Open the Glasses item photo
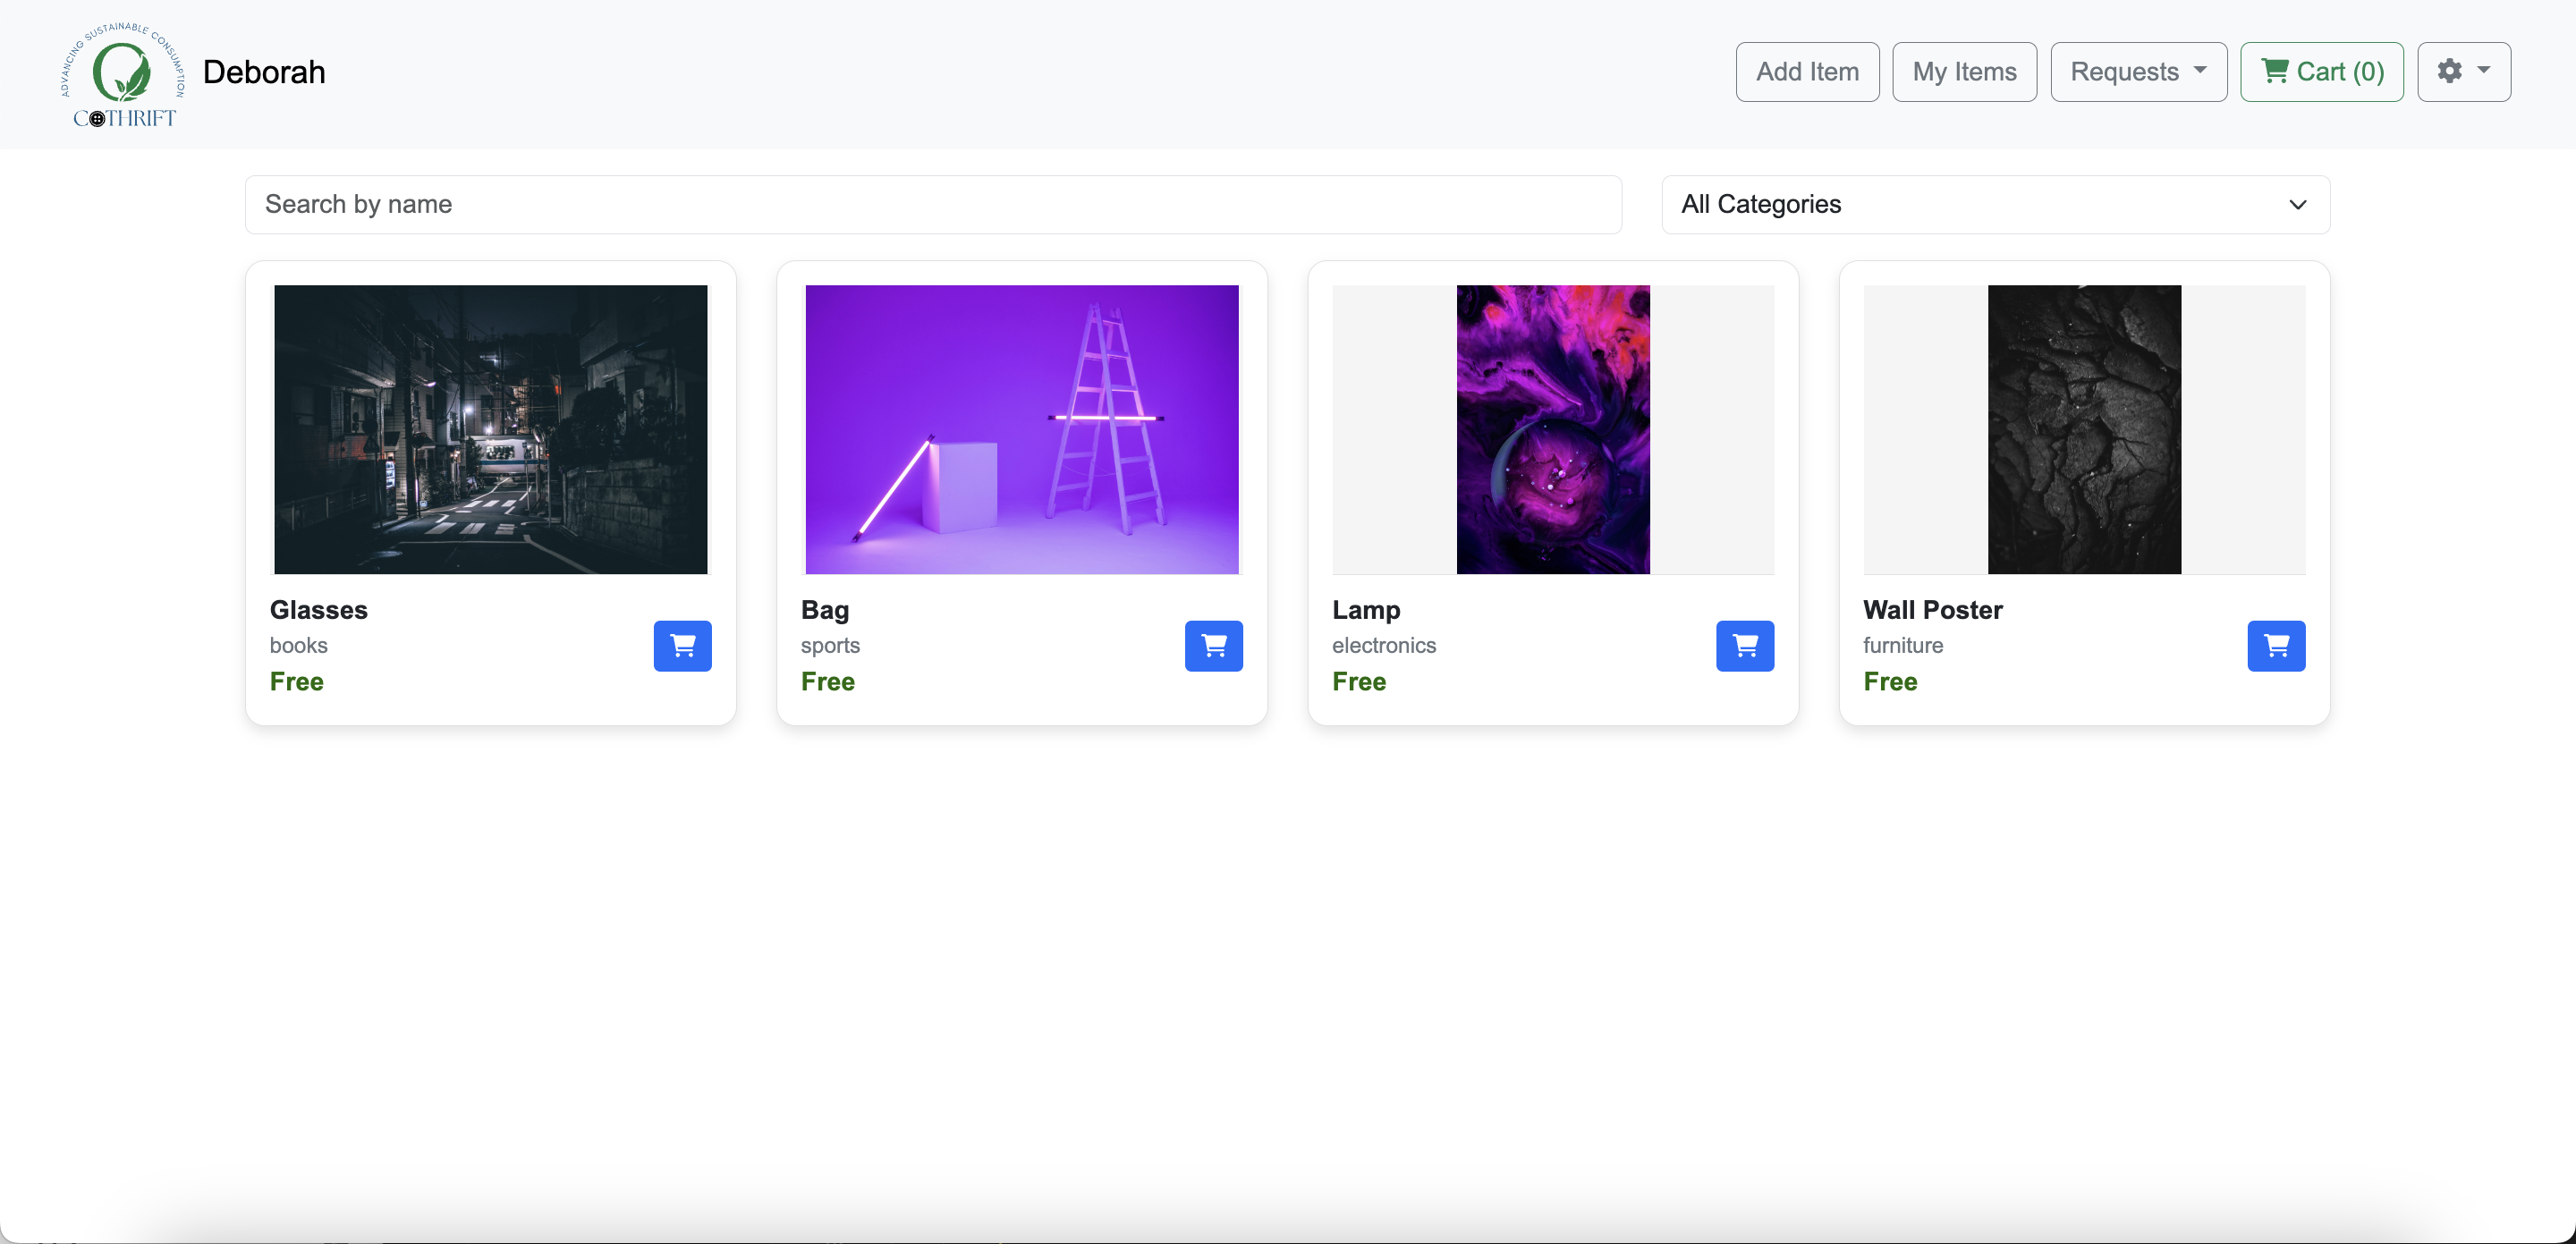The image size is (2576, 1244). tap(490, 429)
